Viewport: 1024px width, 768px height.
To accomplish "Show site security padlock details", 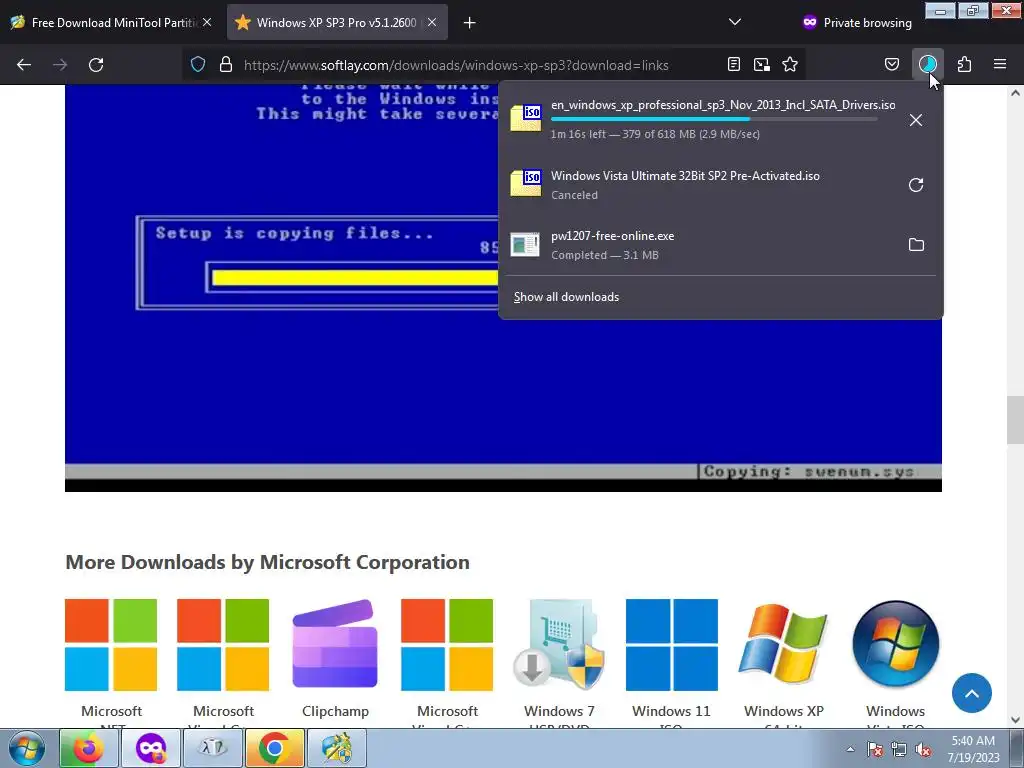I will pos(226,65).
